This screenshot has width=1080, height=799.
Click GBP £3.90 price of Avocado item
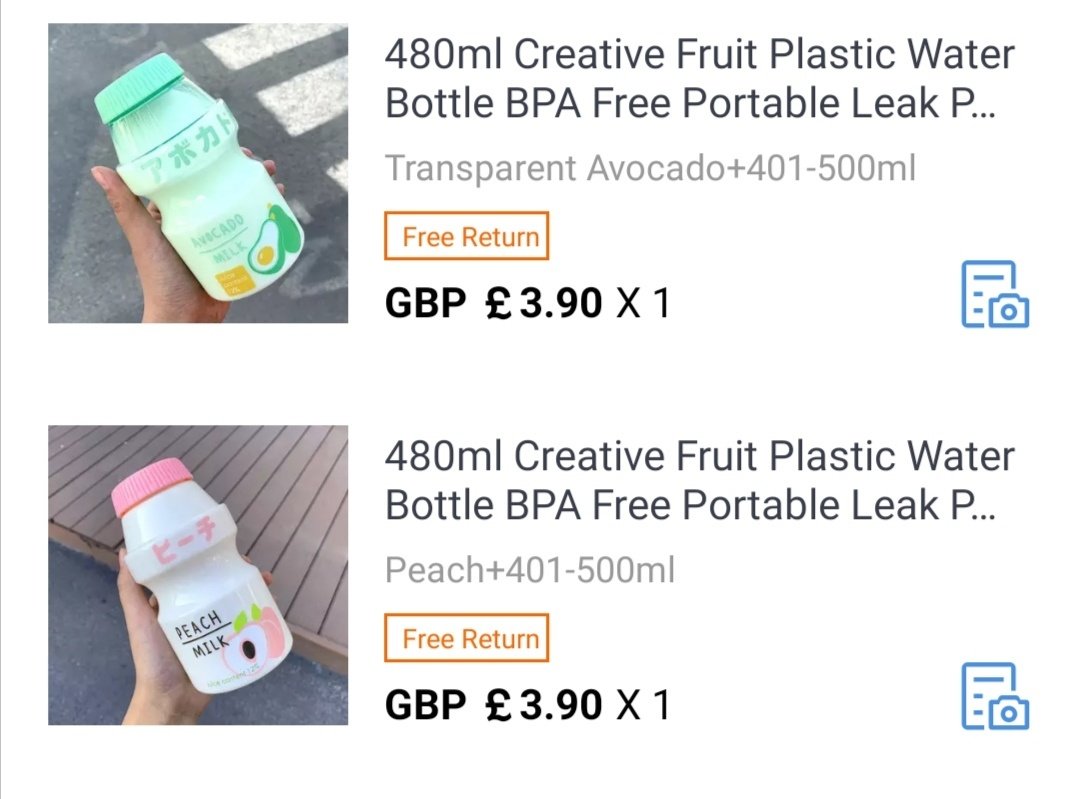[493, 303]
